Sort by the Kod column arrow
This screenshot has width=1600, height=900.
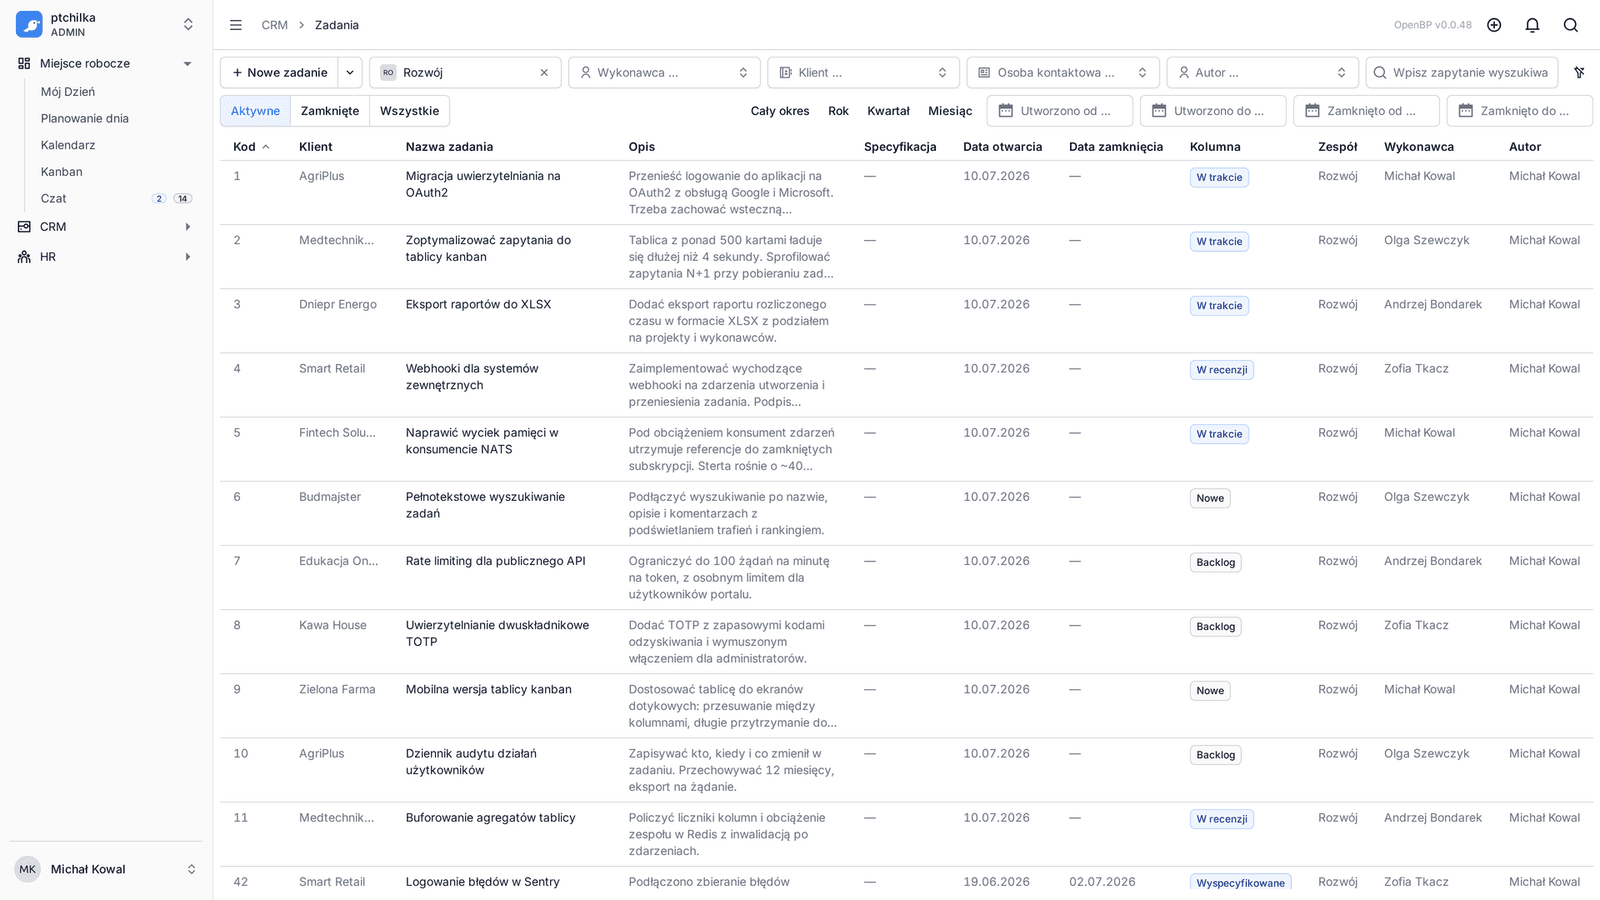click(266, 147)
